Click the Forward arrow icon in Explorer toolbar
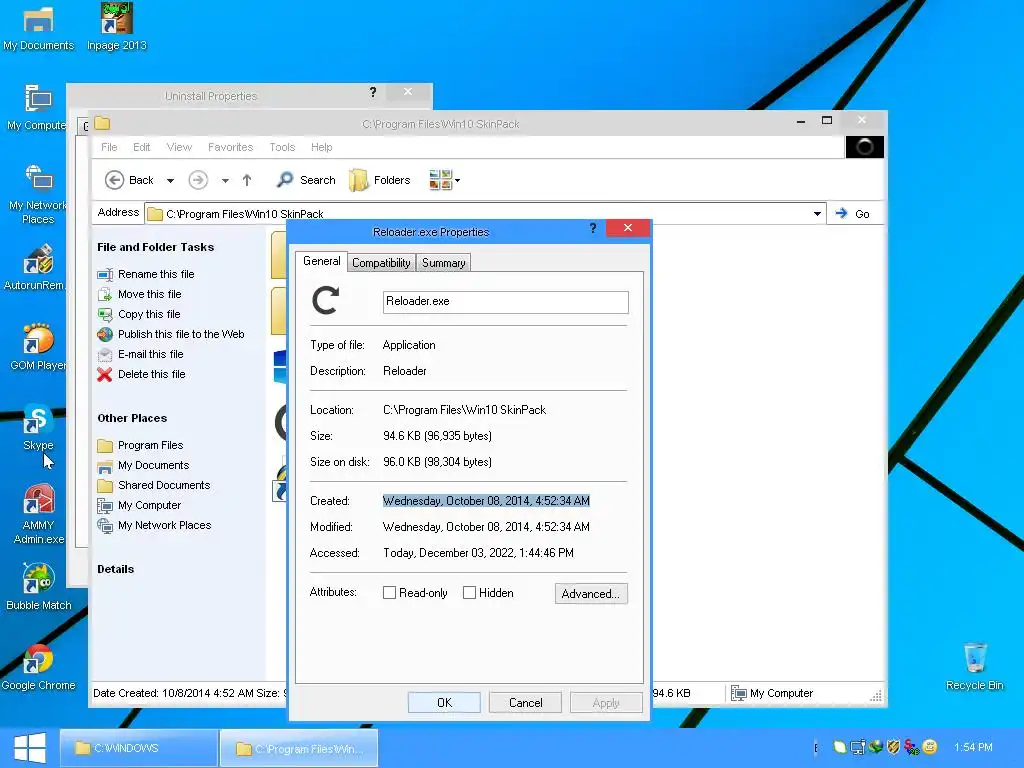Screen dimensions: 1024x768 click(x=199, y=180)
